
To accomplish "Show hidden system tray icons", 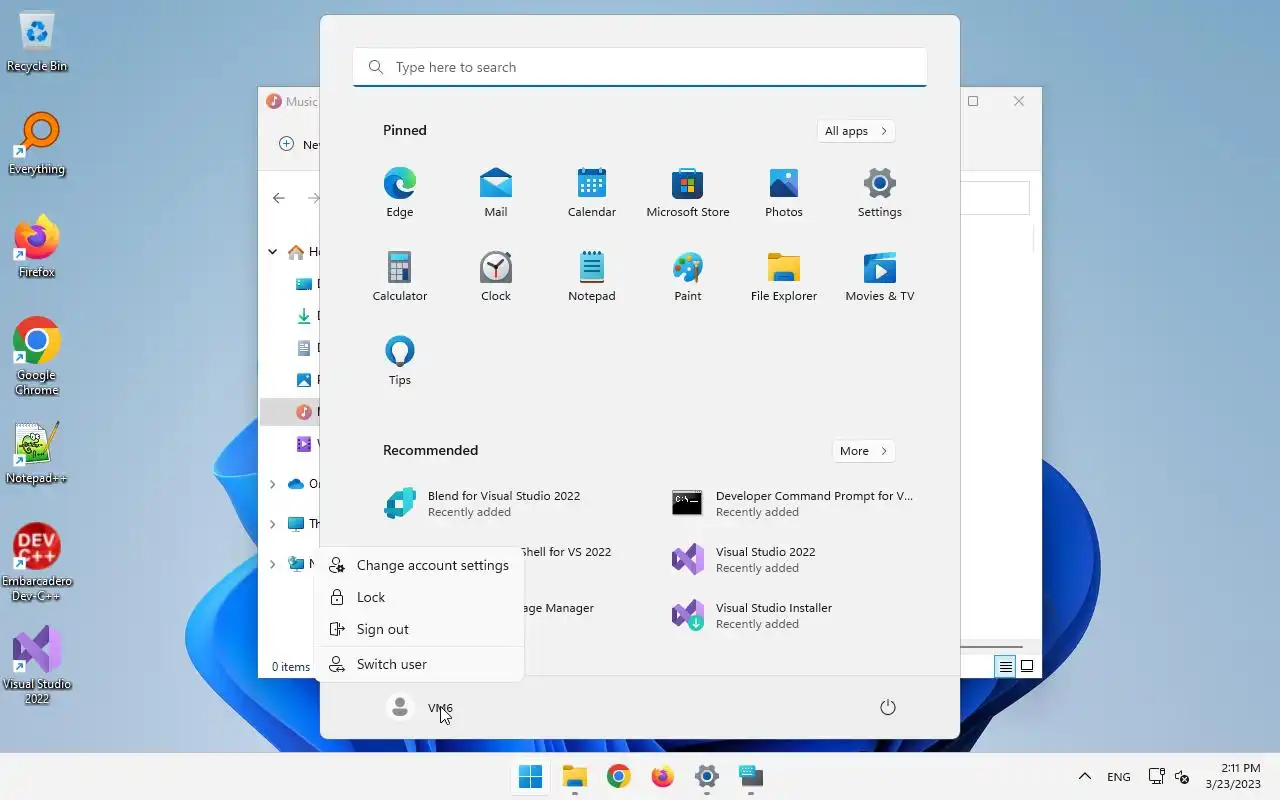I will click(x=1084, y=776).
